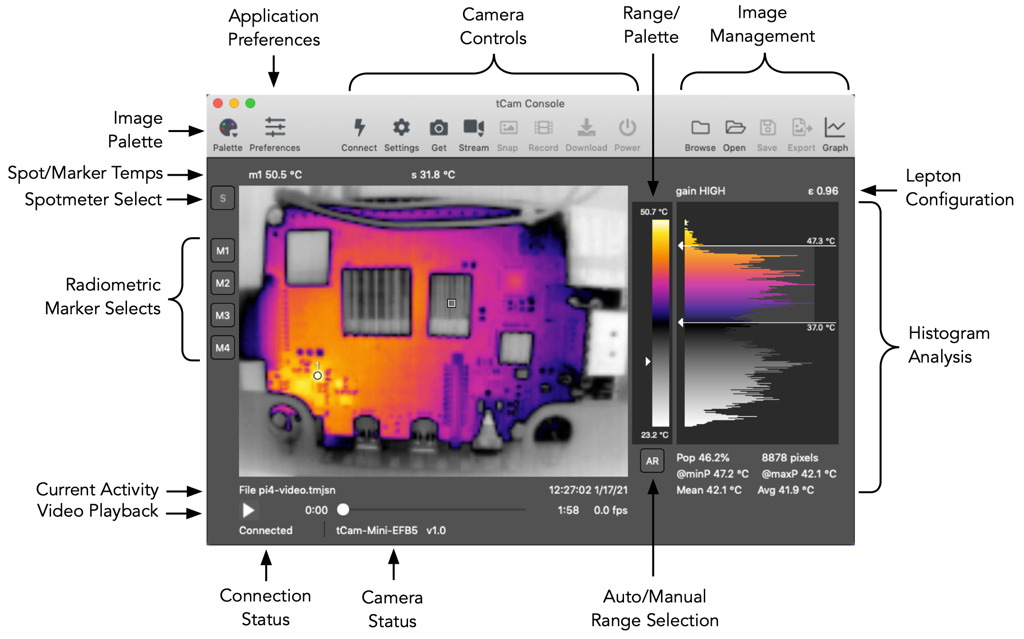Toggle radiometric marker M1
Viewport: 1024px width, 639px height.
(223, 251)
